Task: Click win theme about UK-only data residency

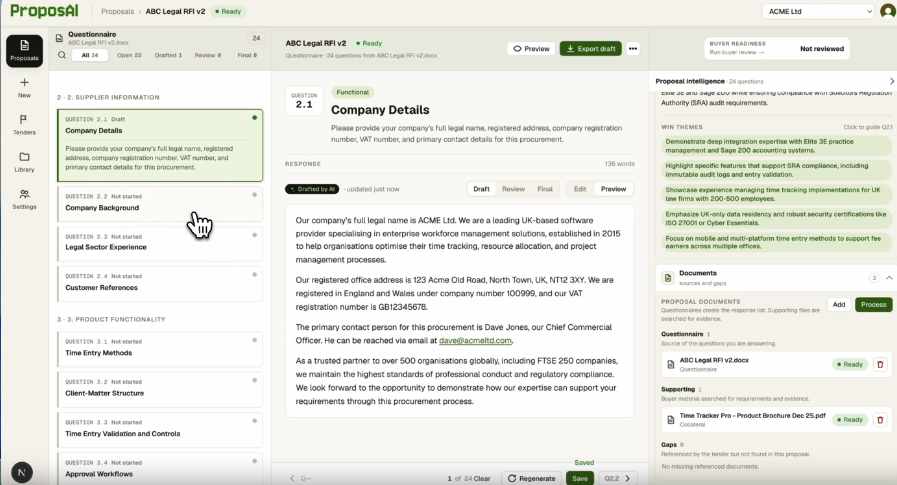Action: 776,218
